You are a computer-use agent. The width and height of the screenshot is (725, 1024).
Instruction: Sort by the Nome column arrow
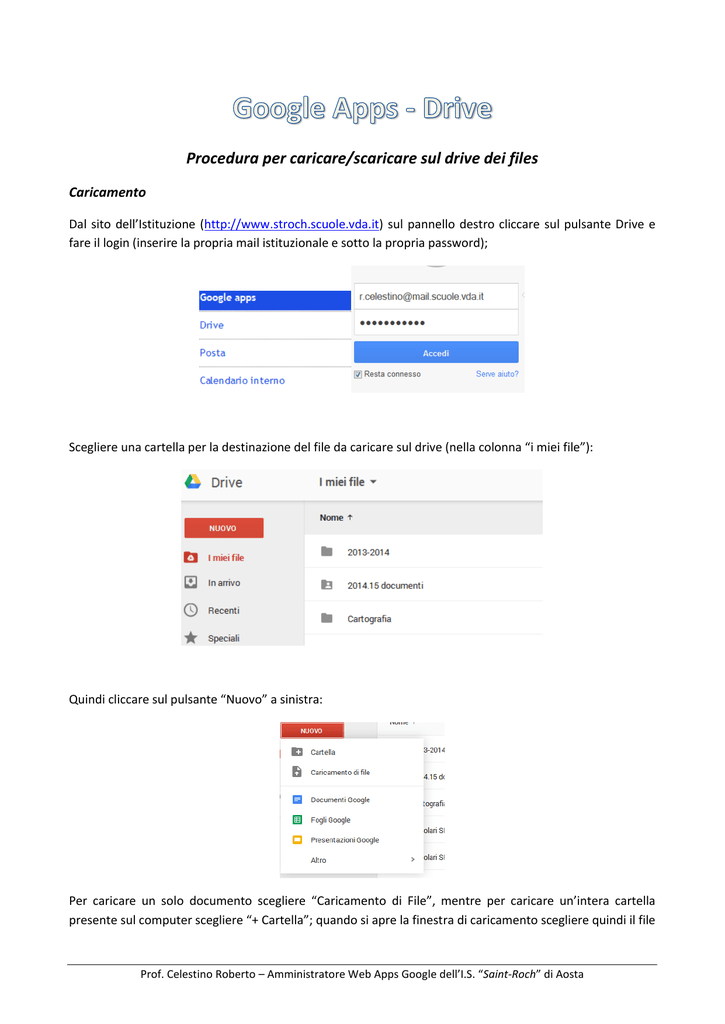[x=350, y=517]
